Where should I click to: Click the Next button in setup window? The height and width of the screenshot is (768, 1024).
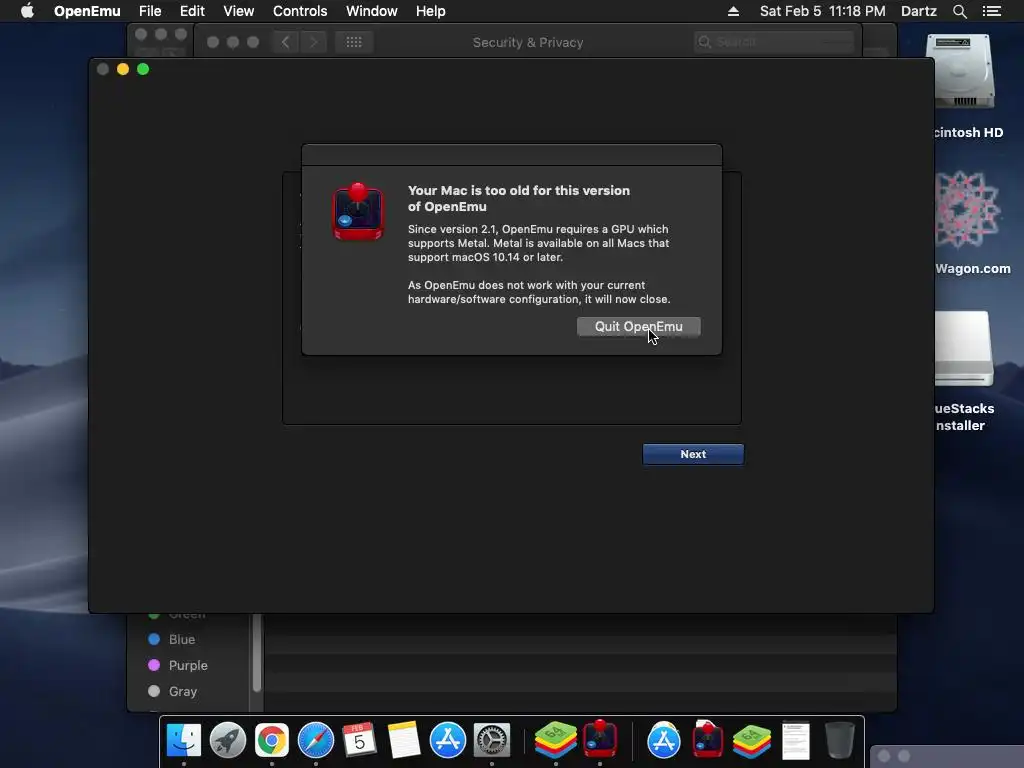click(x=693, y=454)
